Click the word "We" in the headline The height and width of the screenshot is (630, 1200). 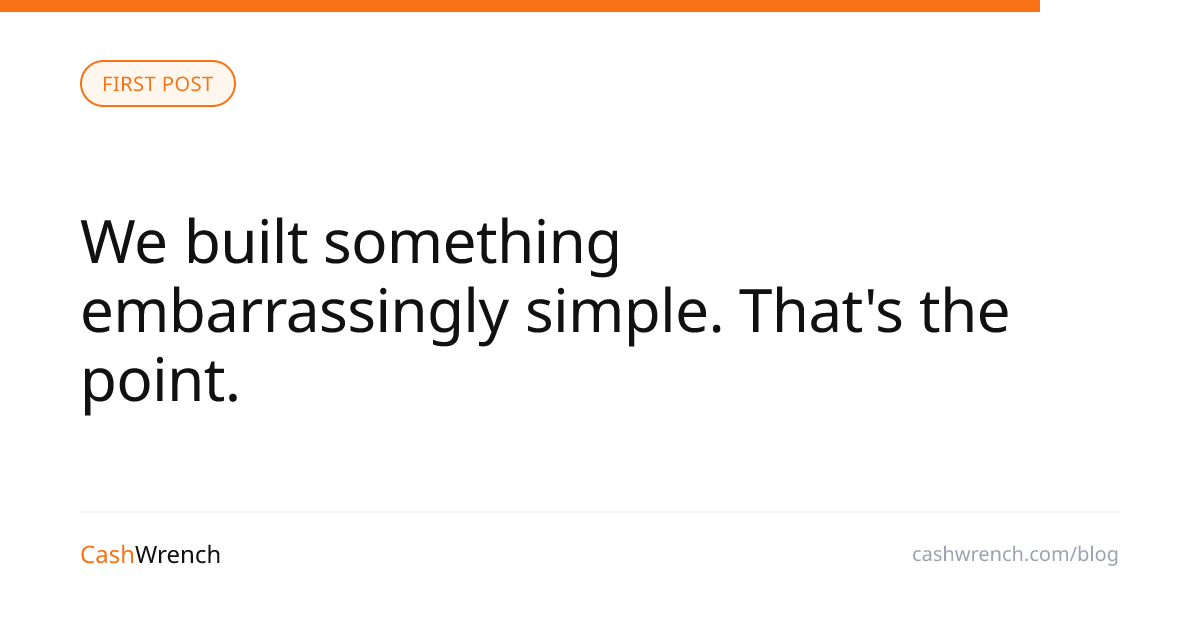(123, 242)
